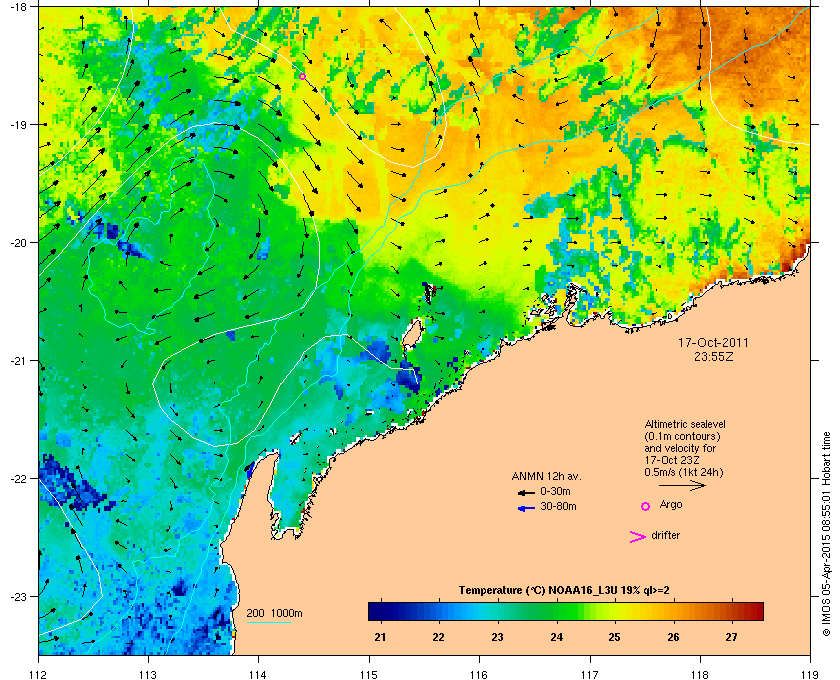Click the Temperature NOAA16_L3U colorbar title
This screenshot has height=680, width=840.
click(x=564, y=591)
